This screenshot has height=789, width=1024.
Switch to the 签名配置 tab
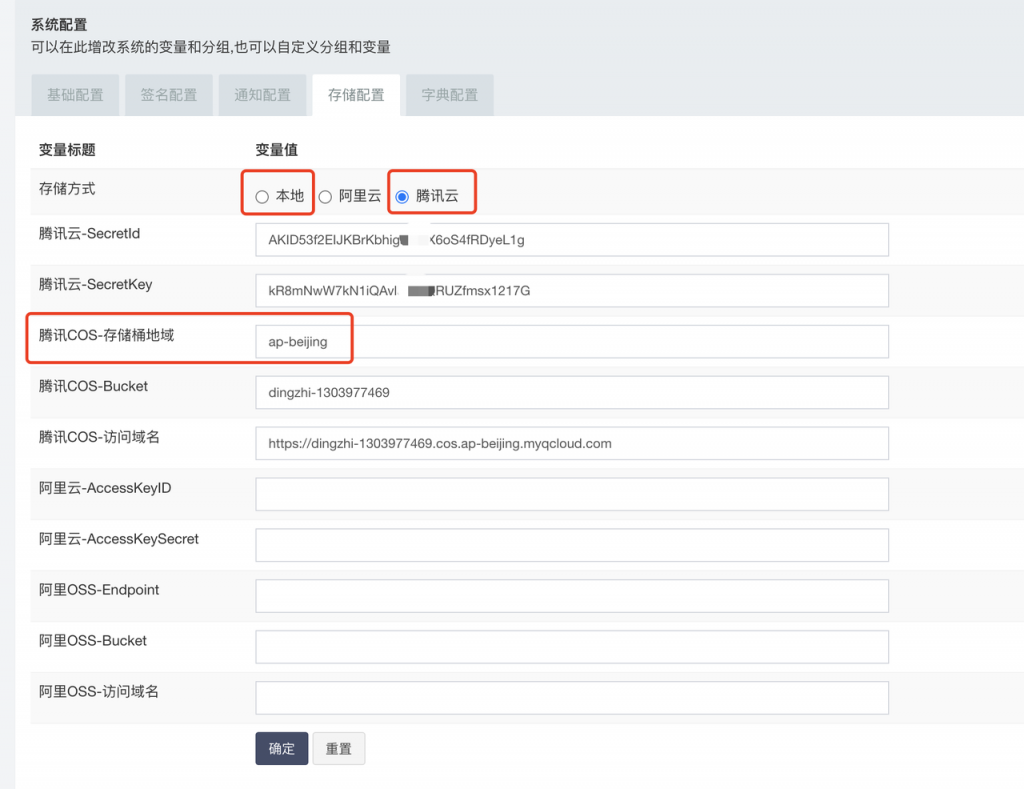coord(168,95)
